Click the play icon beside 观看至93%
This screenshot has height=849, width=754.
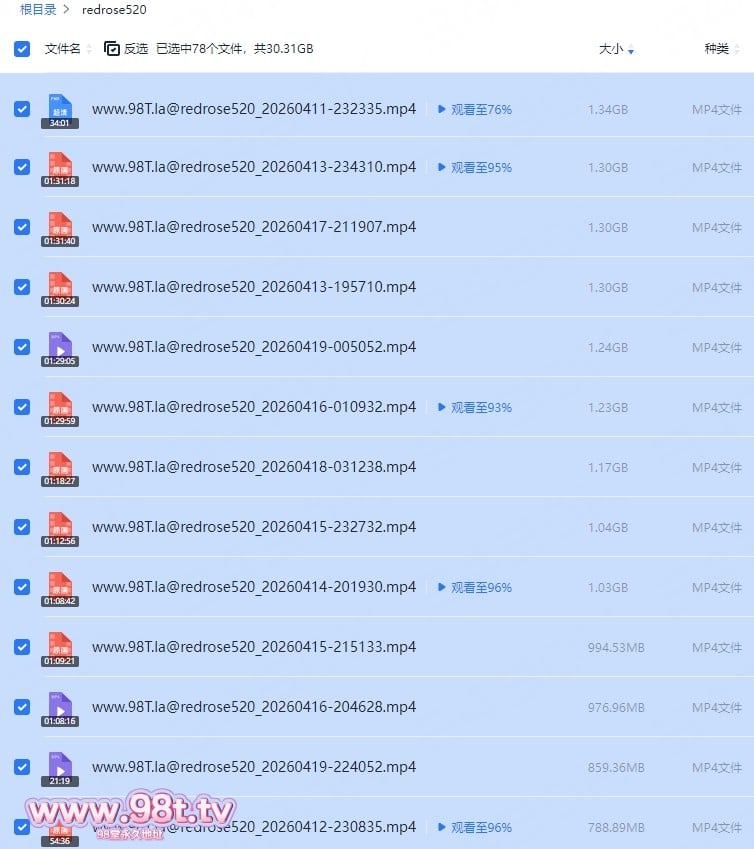[x=442, y=407]
